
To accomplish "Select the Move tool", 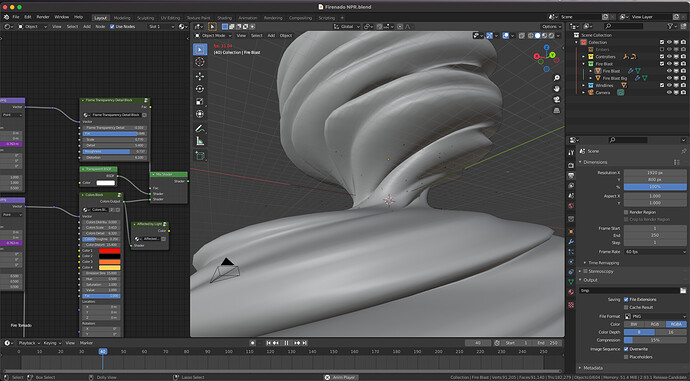I will [x=200, y=76].
